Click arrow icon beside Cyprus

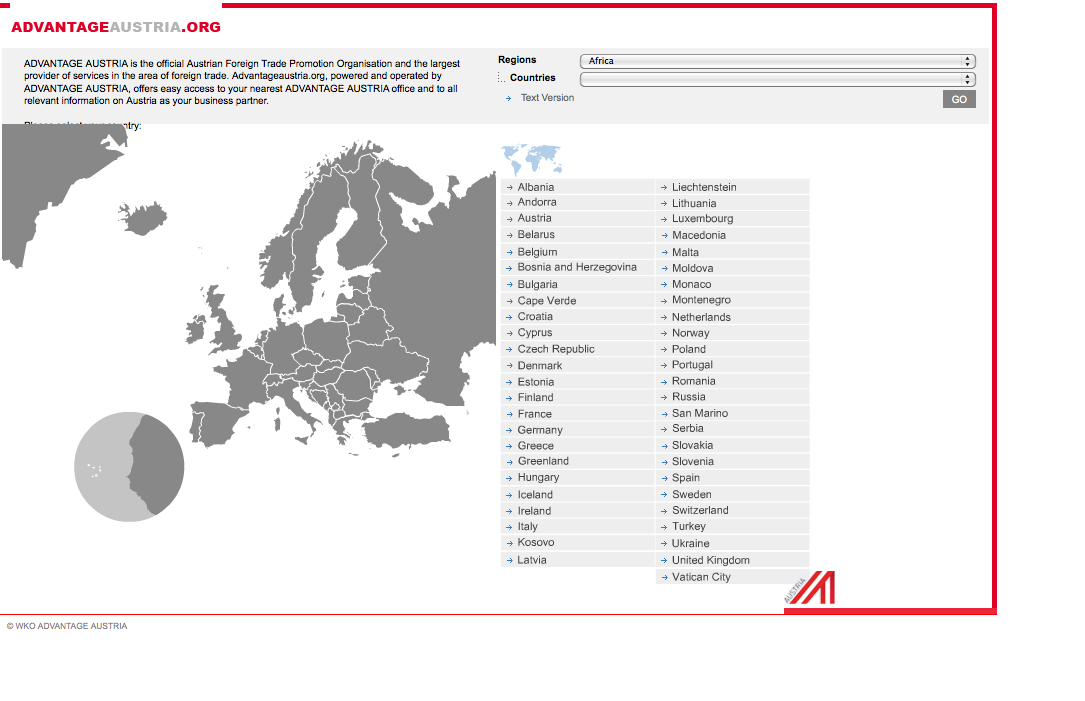509,333
